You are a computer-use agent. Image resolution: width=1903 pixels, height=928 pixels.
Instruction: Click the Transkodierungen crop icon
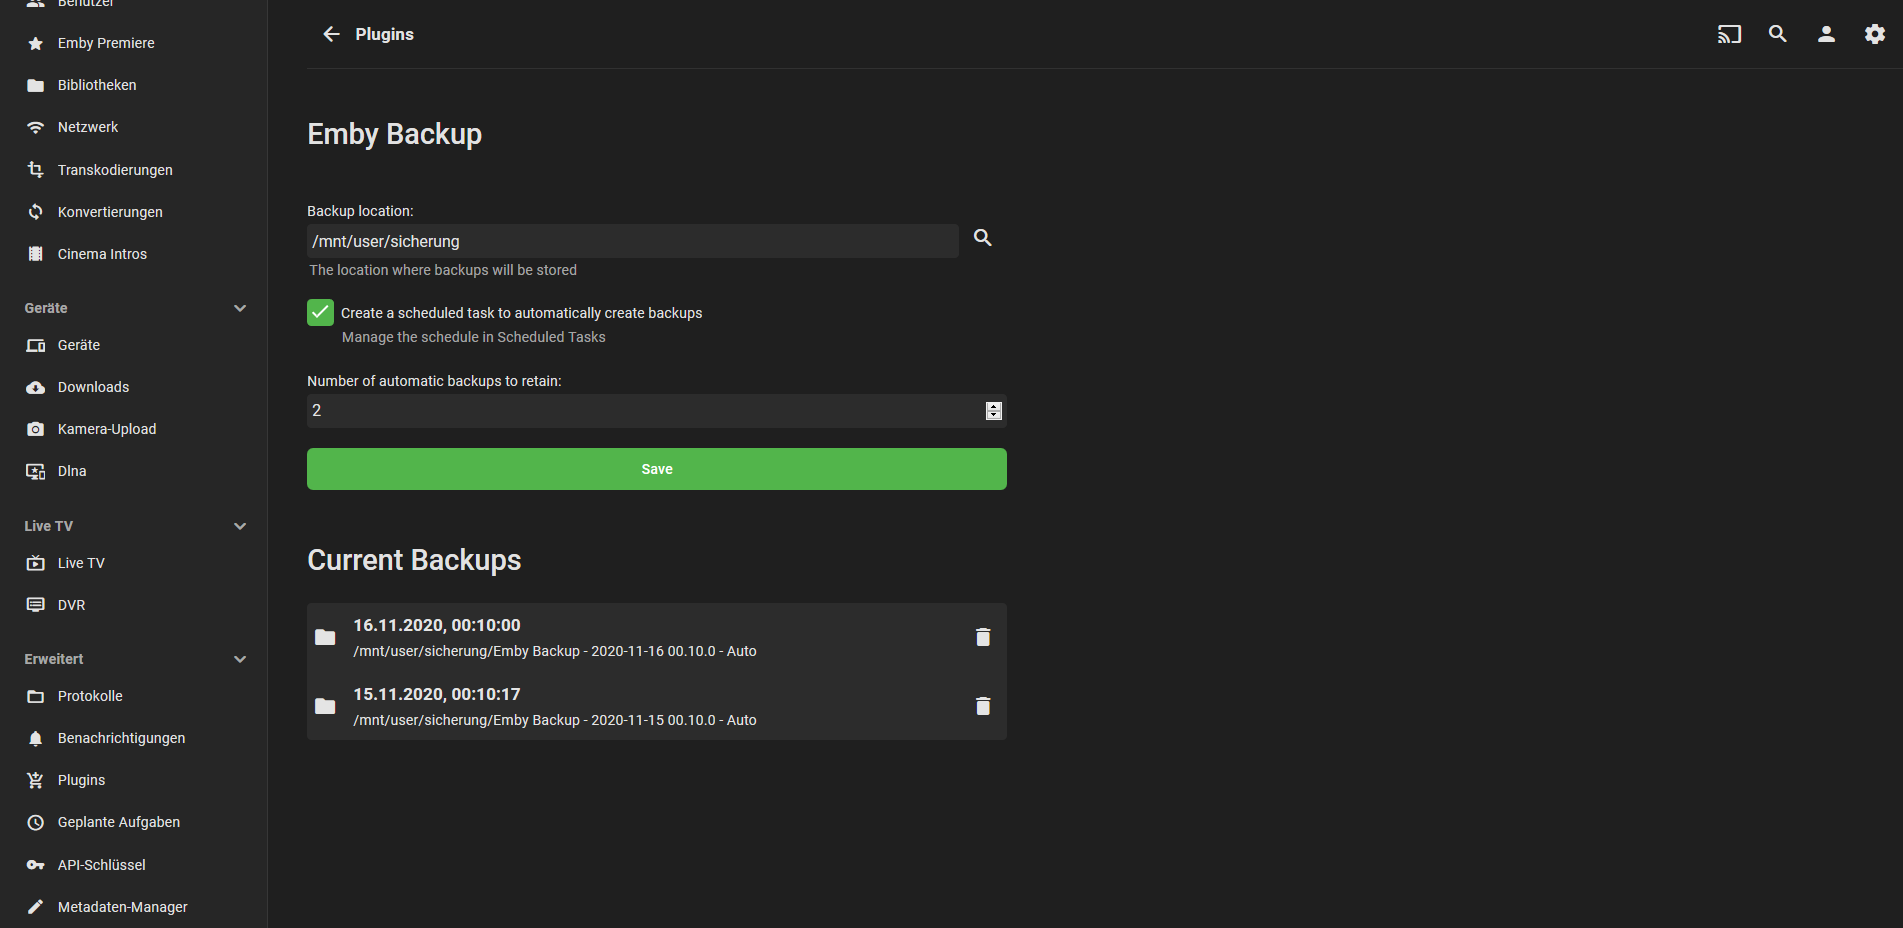[x=36, y=170]
